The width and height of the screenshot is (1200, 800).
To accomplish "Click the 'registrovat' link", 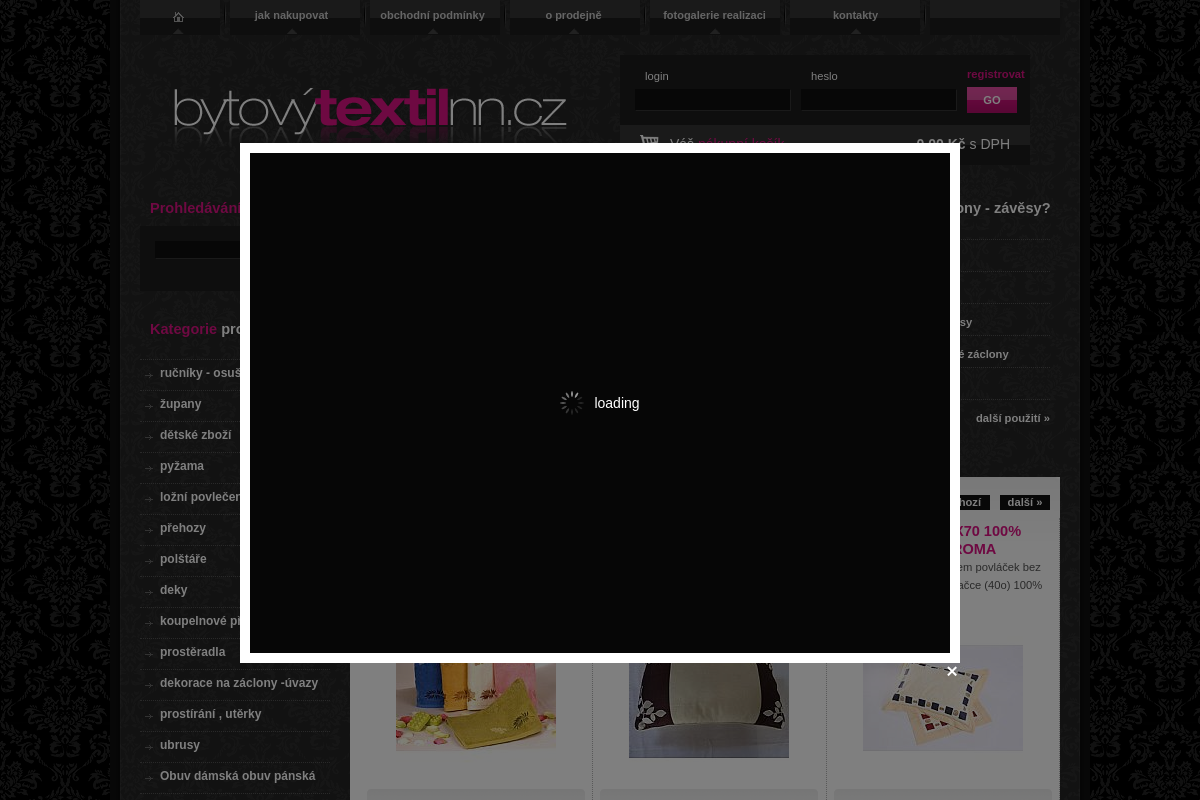I will pyautogui.click(x=995, y=74).
